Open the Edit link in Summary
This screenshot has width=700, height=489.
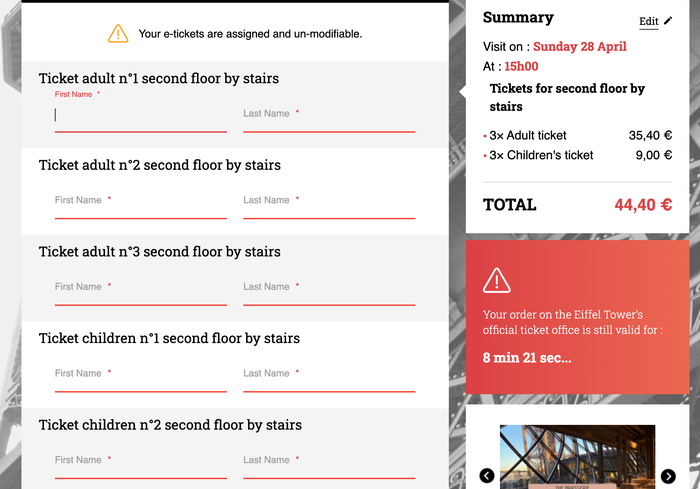pos(649,21)
